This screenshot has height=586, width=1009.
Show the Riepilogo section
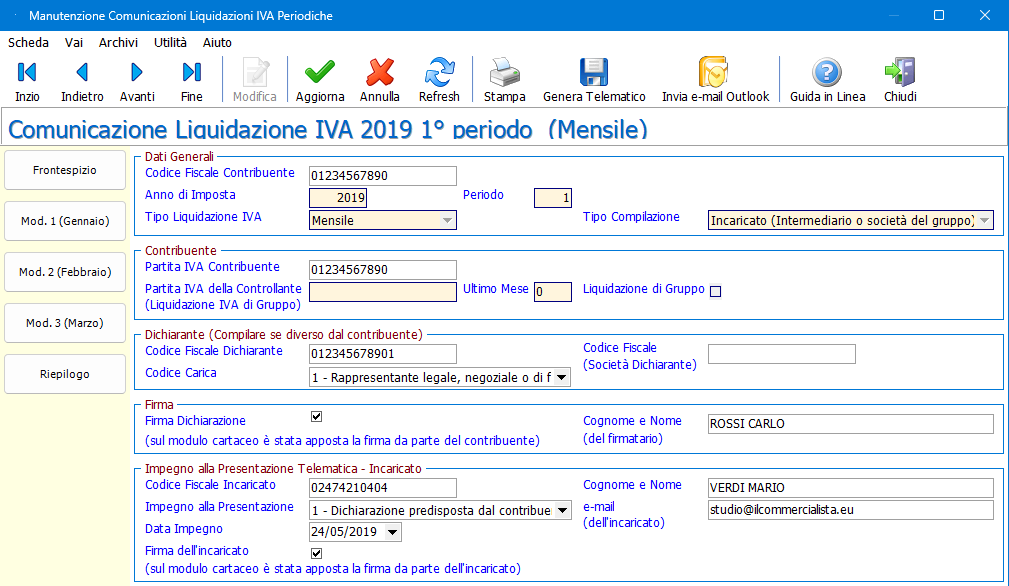pyautogui.click(x=65, y=374)
